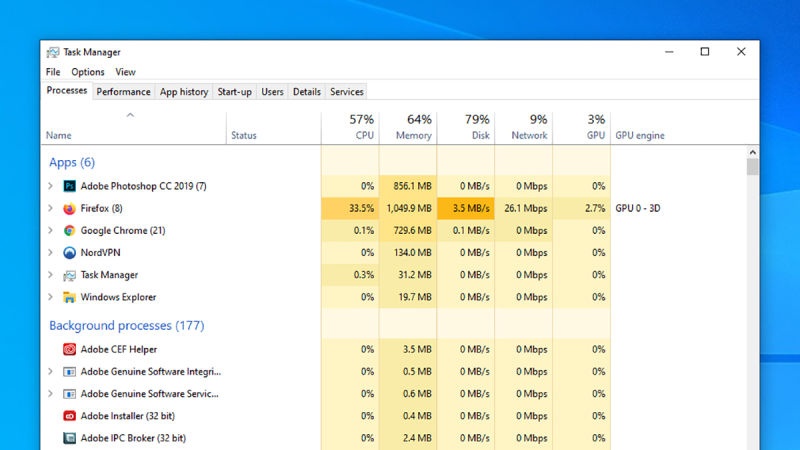Click the Windows Explorer folder icon
This screenshot has width=800, height=450.
point(69,297)
